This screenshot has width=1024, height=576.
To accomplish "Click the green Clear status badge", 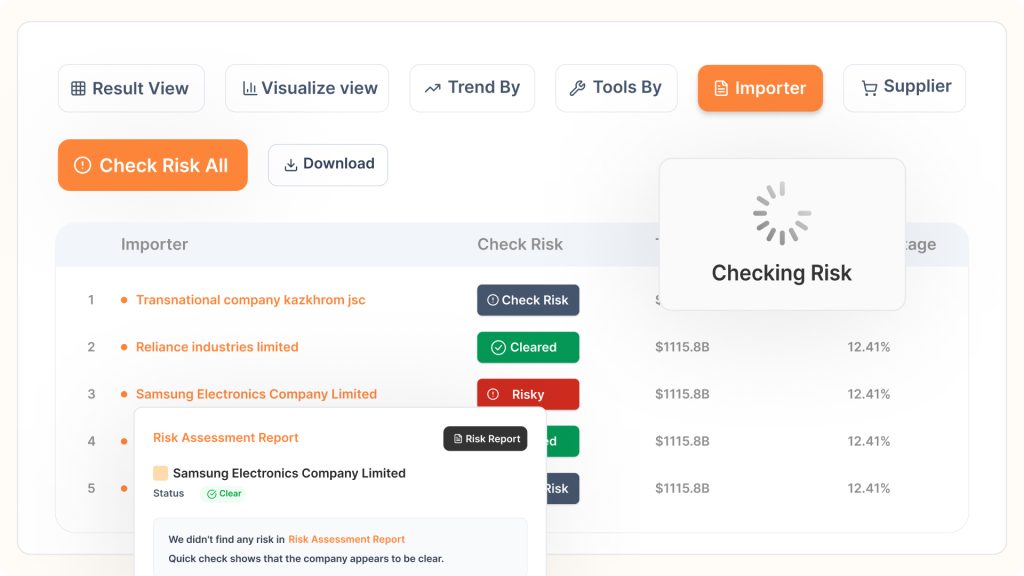I will coord(224,494).
